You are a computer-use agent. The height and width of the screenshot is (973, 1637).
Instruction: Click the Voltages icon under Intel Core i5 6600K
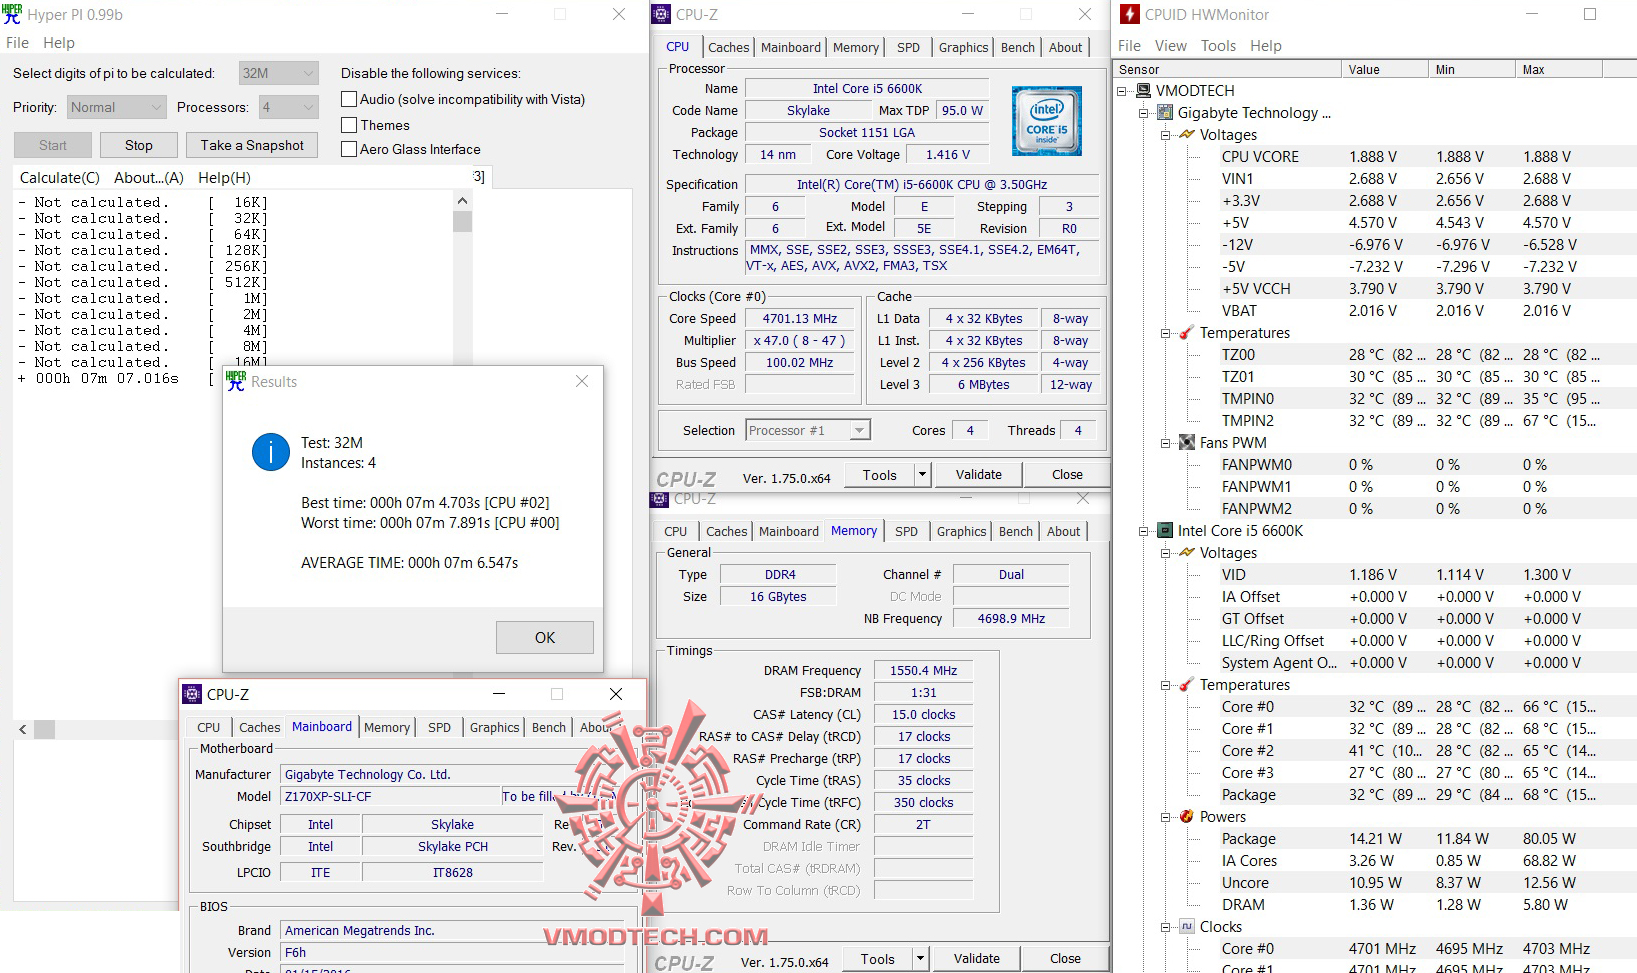[x=1187, y=553]
